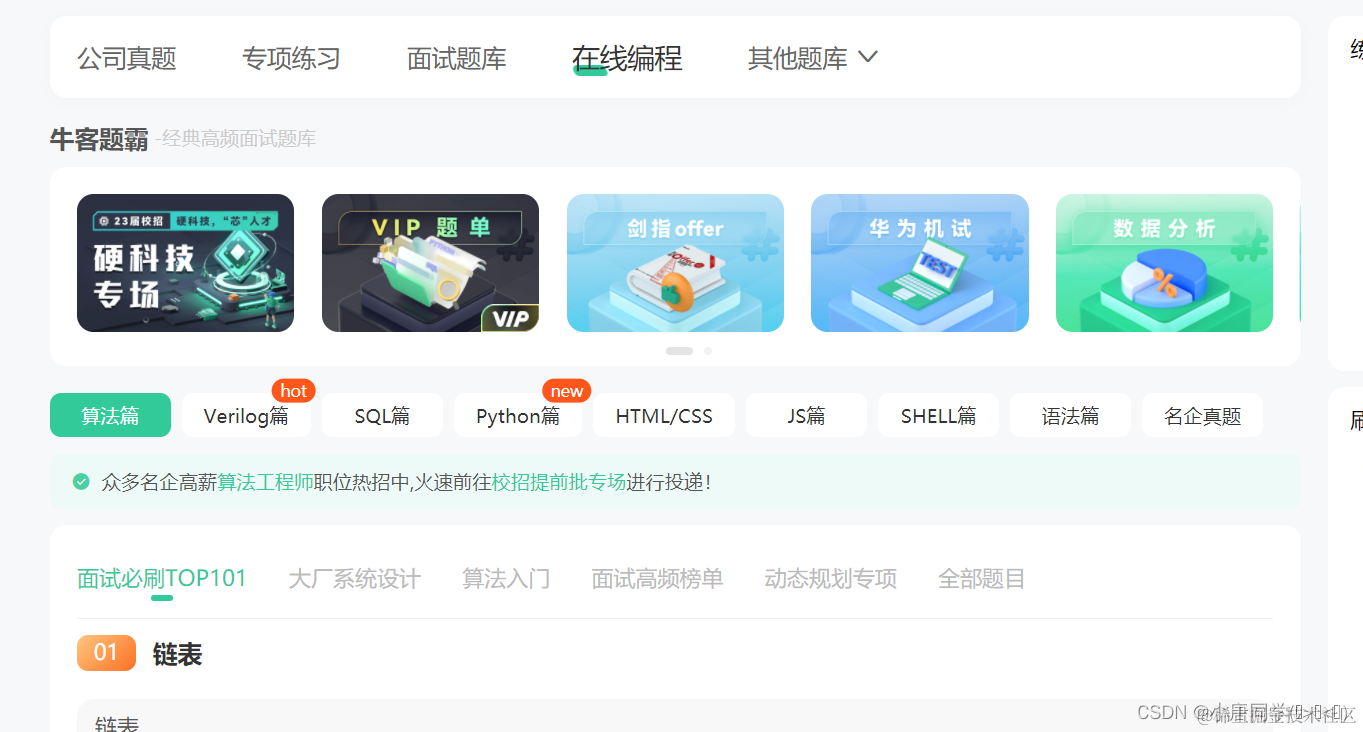
Task: Select the HTML/CSS category
Action: coord(664,415)
